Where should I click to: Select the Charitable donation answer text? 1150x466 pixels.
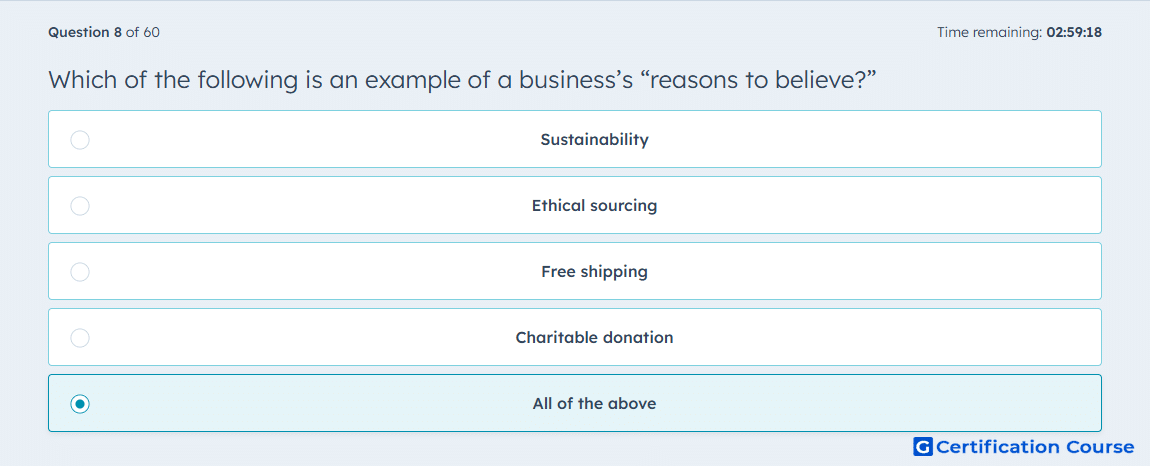(594, 338)
